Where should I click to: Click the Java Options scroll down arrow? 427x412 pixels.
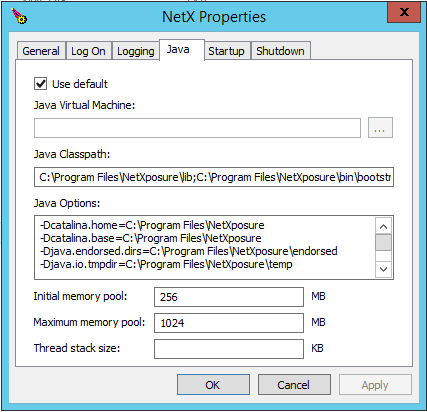(x=383, y=269)
